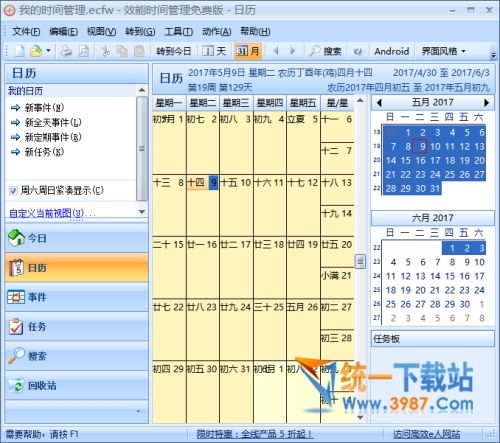Image resolution: width=500 pixels, height=443 pixels.
Task: Open the interface style dropdown
Action: tap(443, 51)
